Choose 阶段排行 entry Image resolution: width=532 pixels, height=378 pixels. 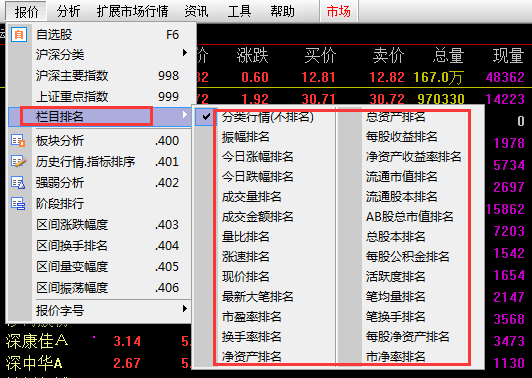tap(101, 204)
